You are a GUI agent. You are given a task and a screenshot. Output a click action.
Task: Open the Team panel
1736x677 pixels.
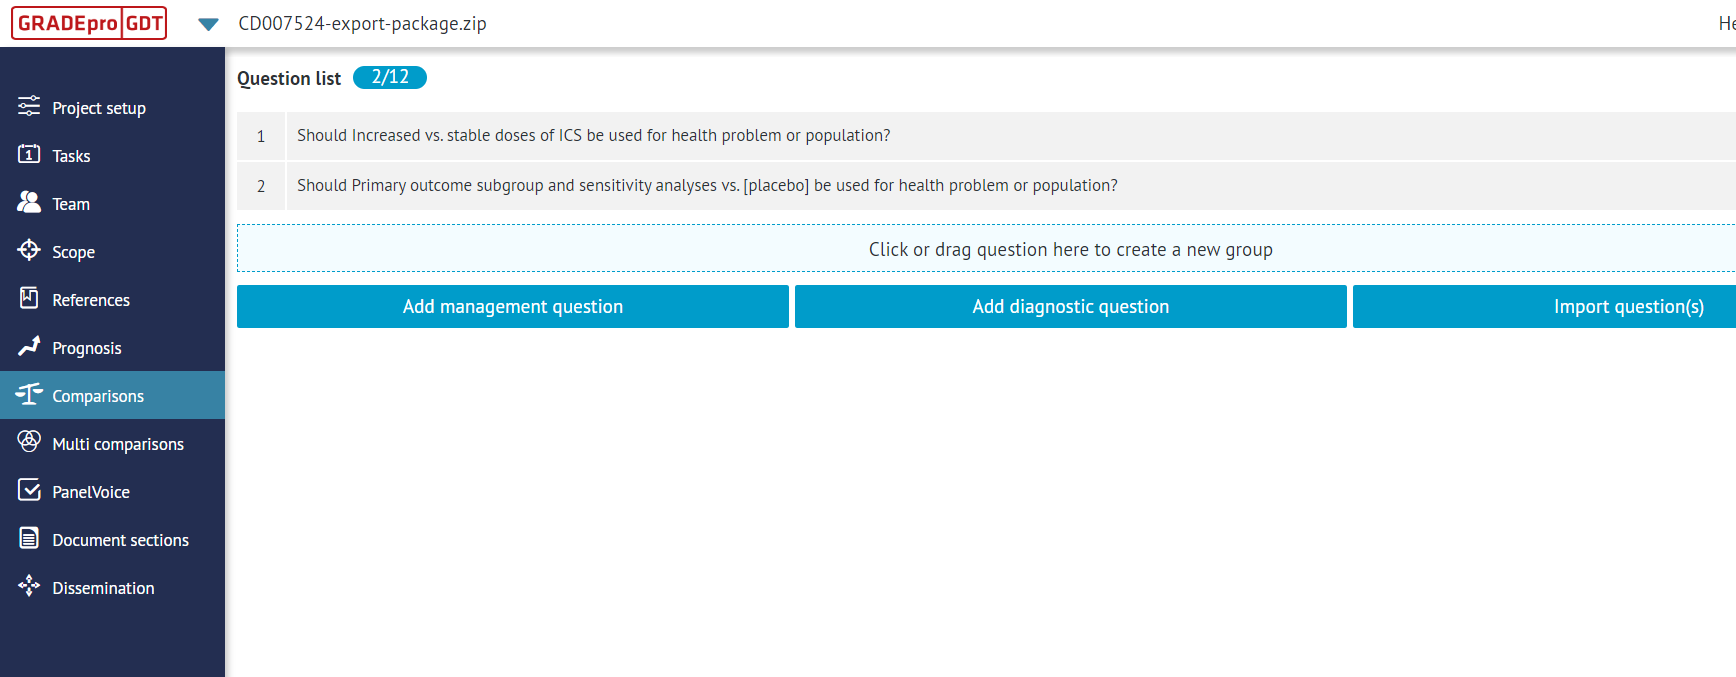[69, 203]
